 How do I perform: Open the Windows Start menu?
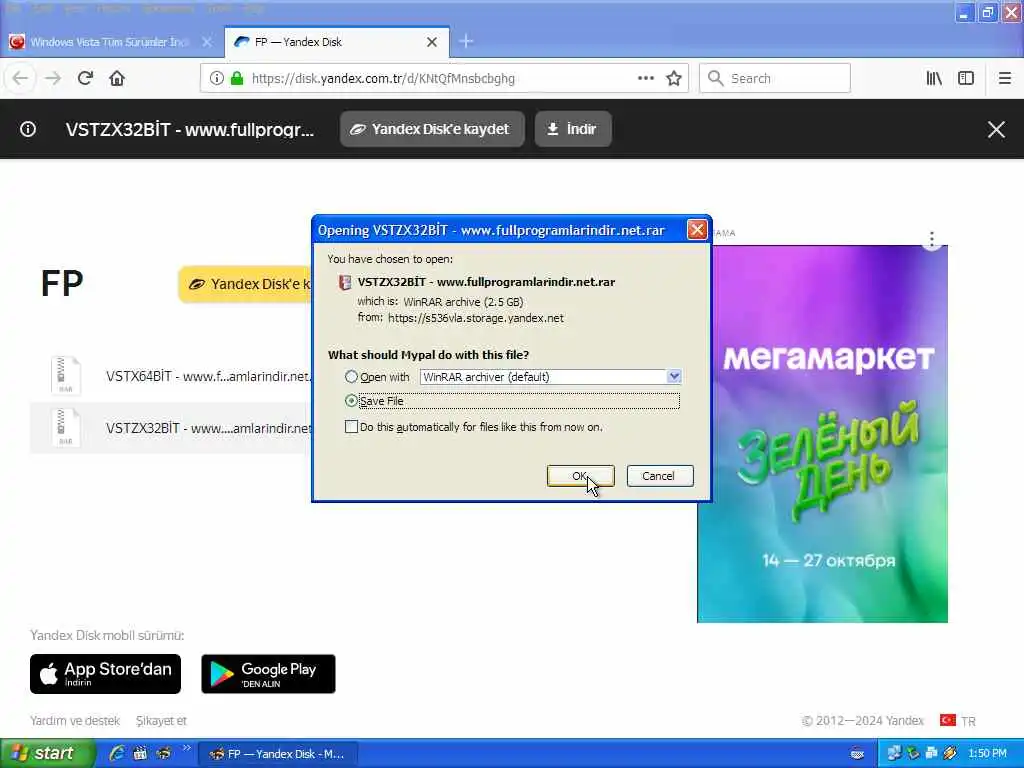(46, 754)
